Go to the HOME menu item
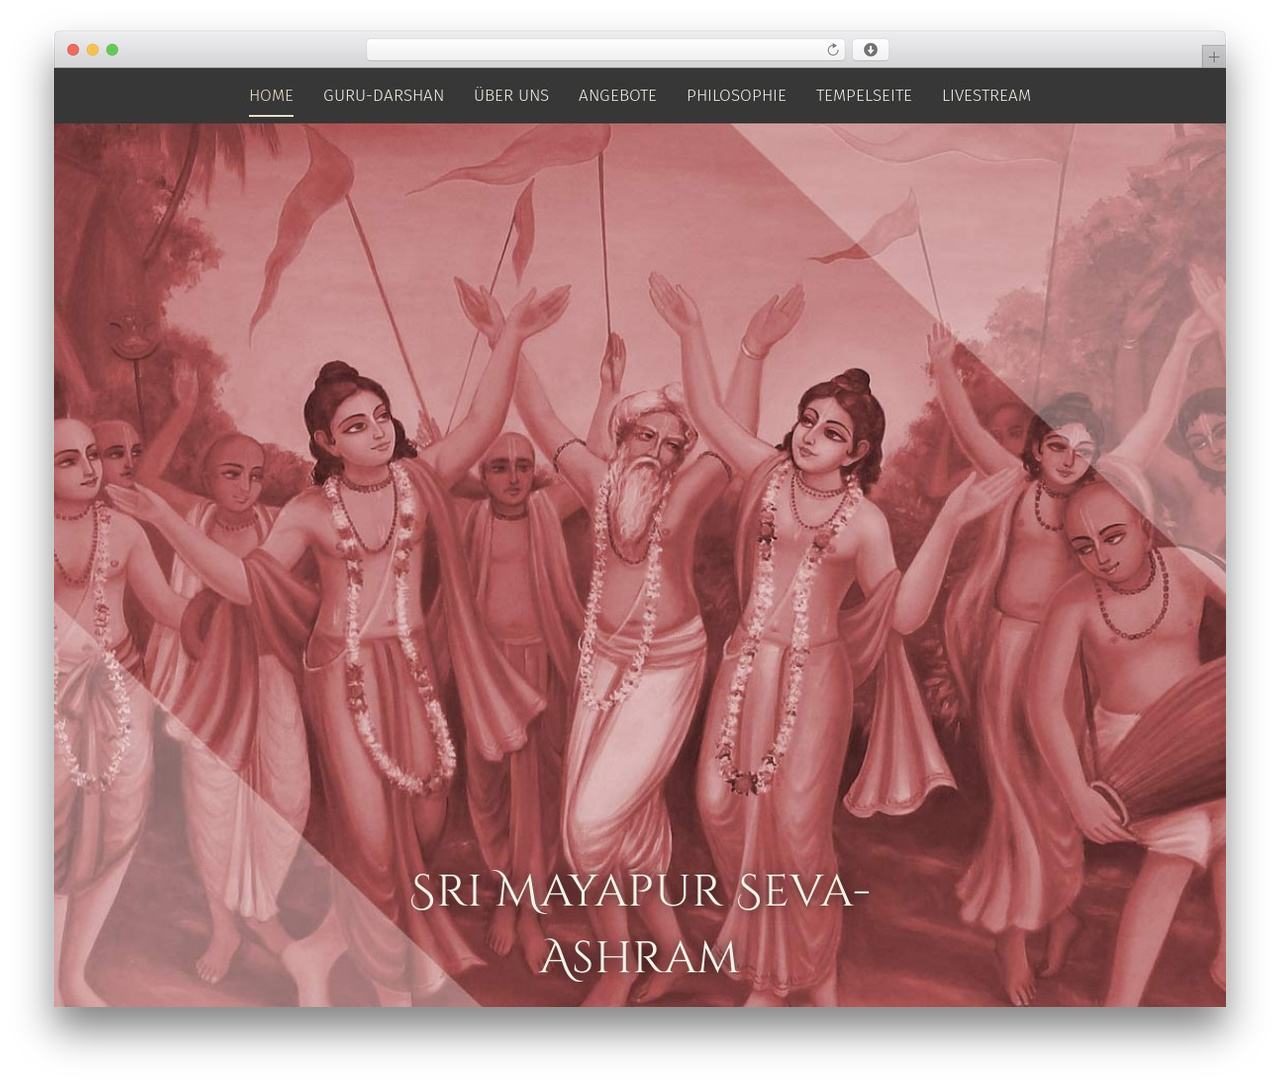 click(271, 95)
